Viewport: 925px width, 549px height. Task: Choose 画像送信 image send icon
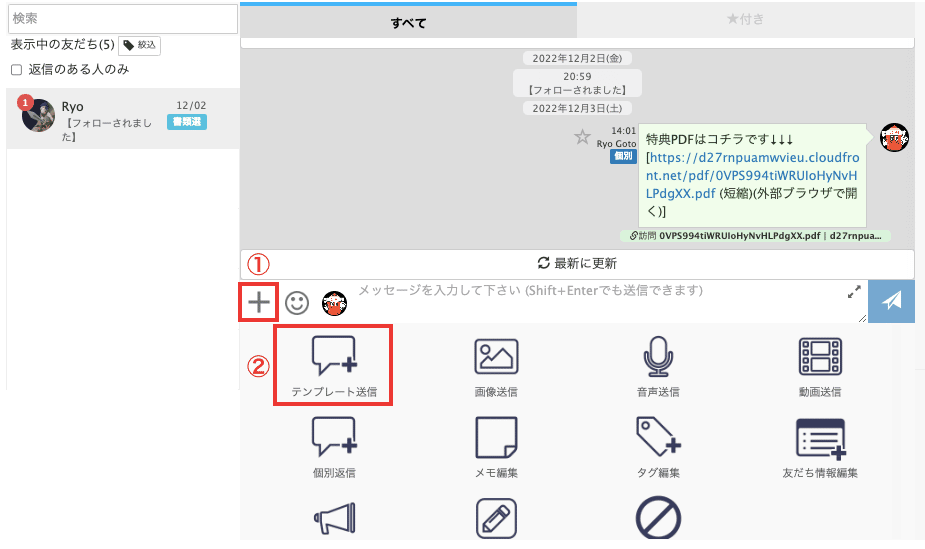tap(496, 366)
